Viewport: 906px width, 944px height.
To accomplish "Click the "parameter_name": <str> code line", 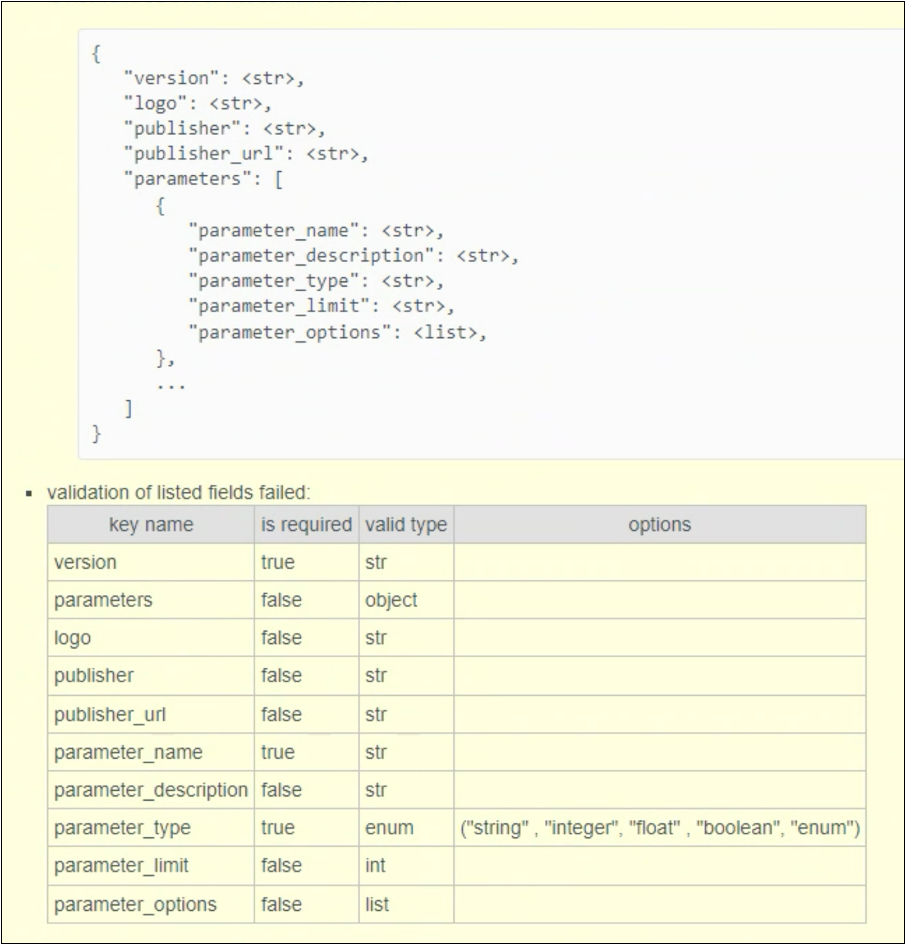I will click(x=316, y=231).
